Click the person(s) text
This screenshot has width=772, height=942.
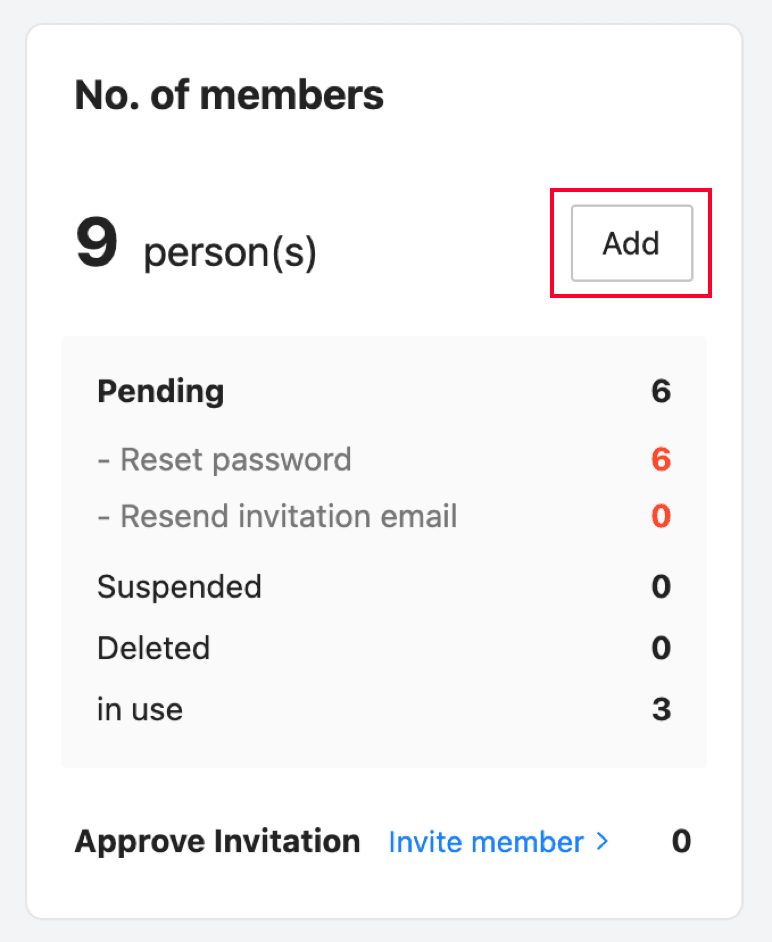(230, 253)
